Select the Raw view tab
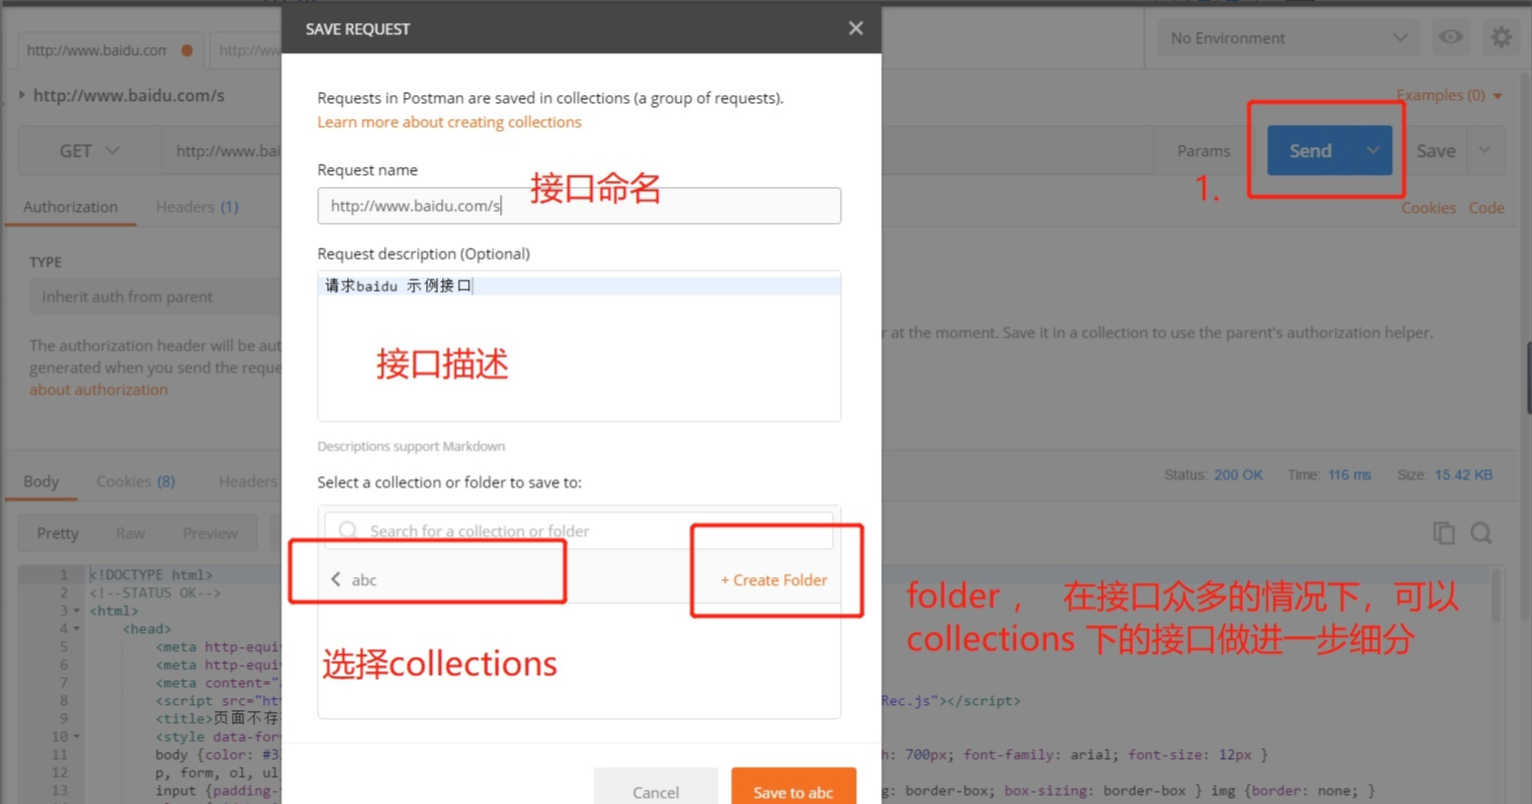This screenshot has height=804, width=1532. pyautogui.click(x=130, y=533)
